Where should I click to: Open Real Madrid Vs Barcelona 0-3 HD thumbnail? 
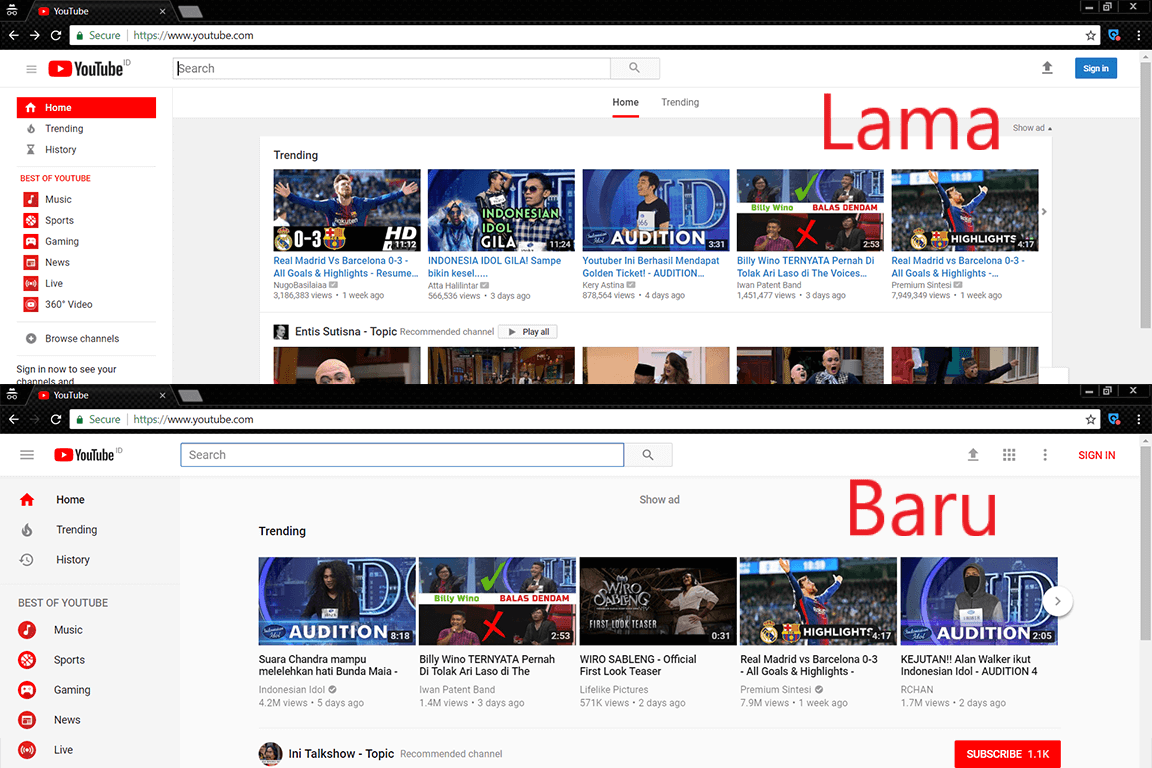click(x=347, y=210)
